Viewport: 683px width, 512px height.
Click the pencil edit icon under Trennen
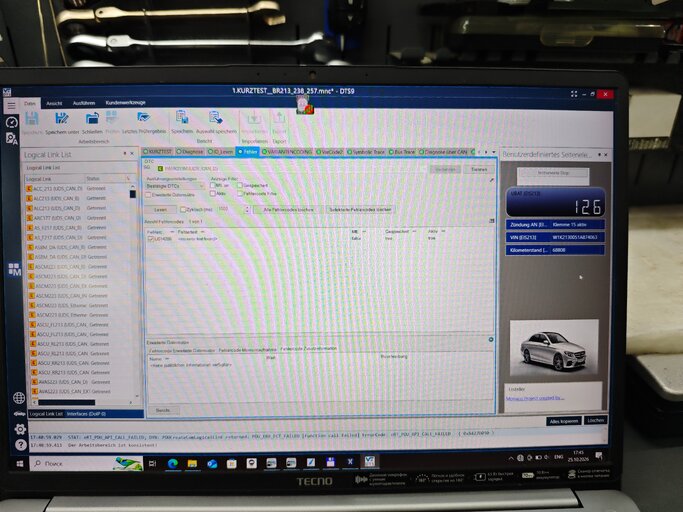click(x=492, y=180)
